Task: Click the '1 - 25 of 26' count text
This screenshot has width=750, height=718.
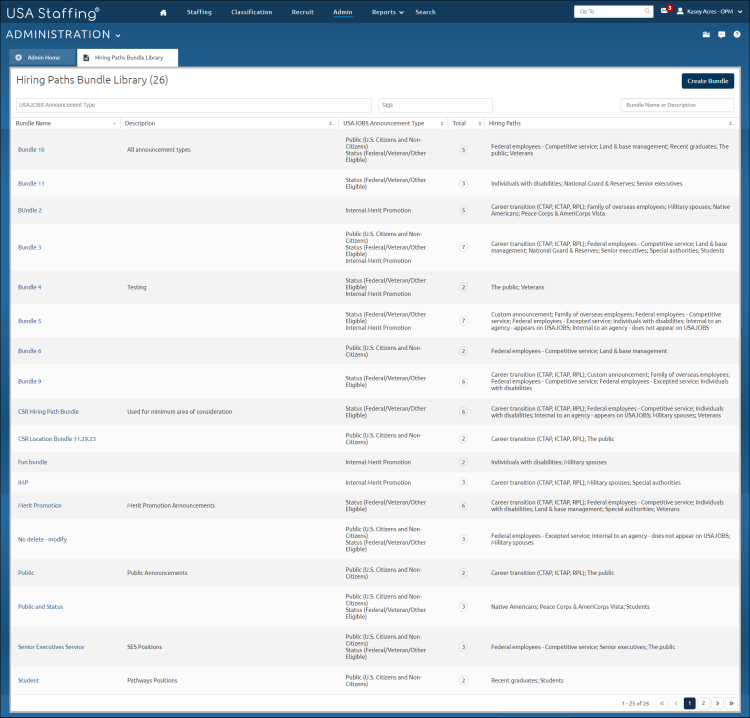Action: click(x=636, y=704)
